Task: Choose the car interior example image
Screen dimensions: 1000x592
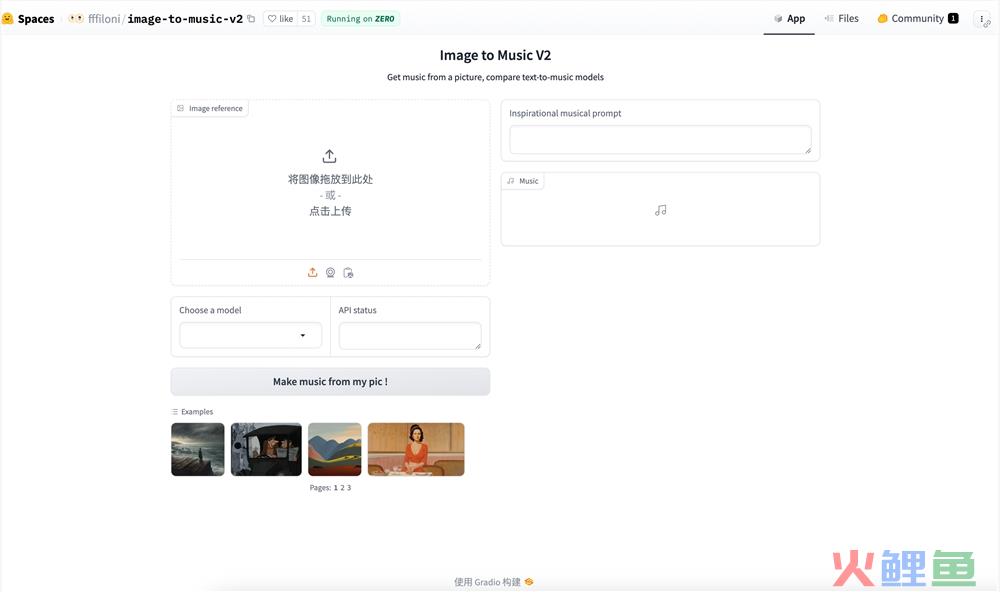Action: 266,449
